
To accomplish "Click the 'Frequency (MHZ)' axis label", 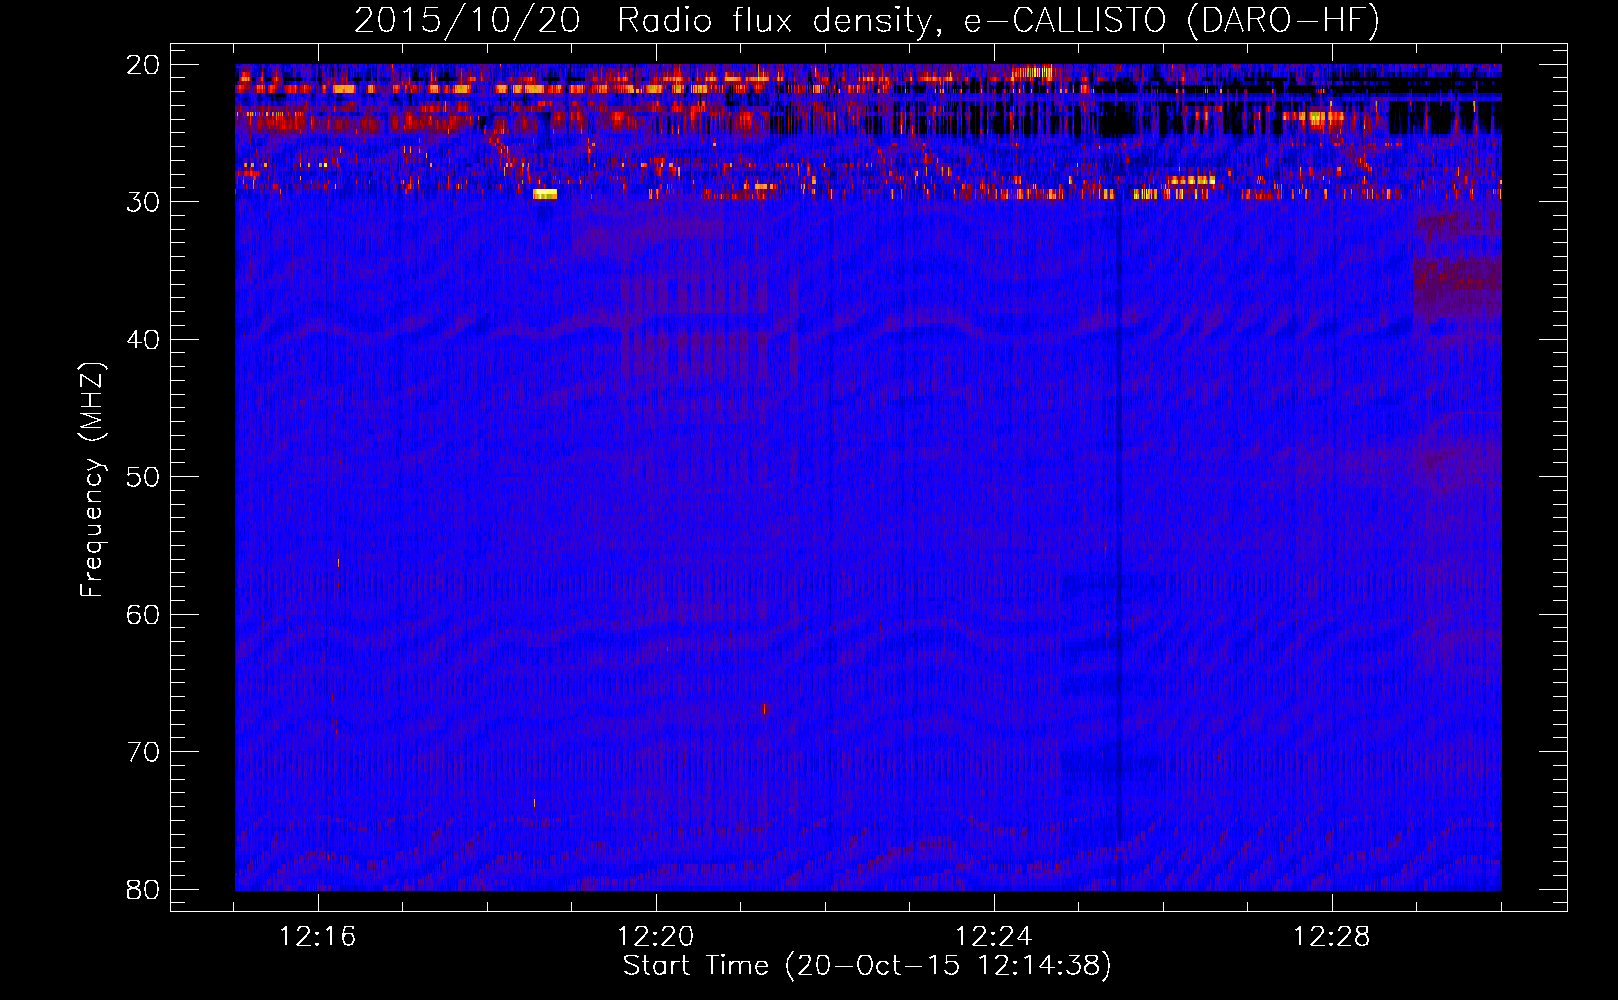I will (92, 480).
